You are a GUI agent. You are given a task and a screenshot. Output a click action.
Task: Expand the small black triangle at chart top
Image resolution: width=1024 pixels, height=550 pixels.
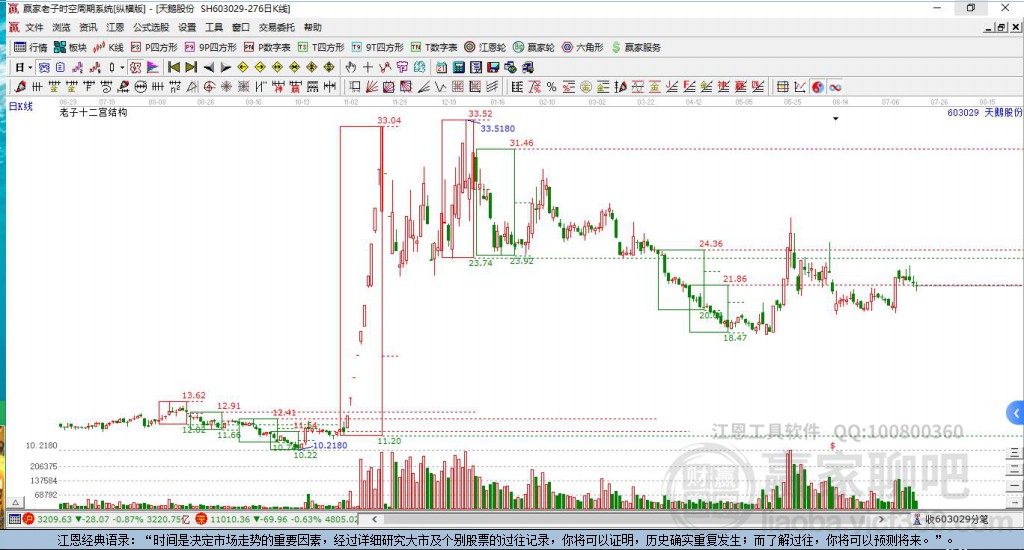835,119
